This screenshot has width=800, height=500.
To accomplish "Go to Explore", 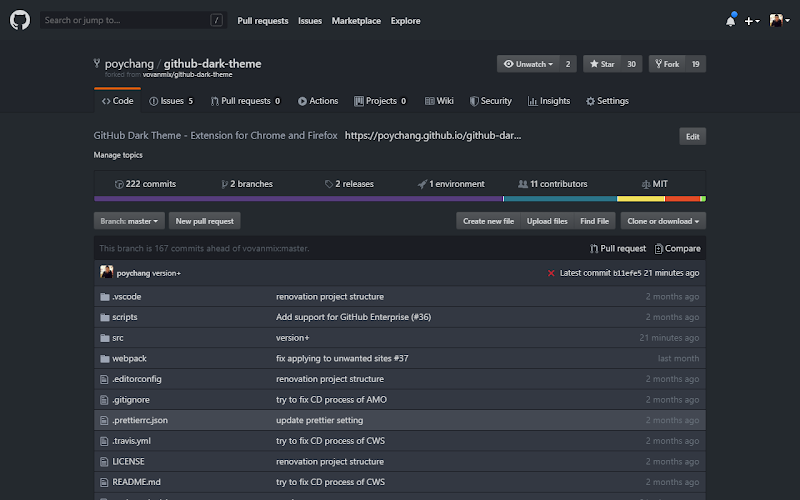I will (406, 21).
